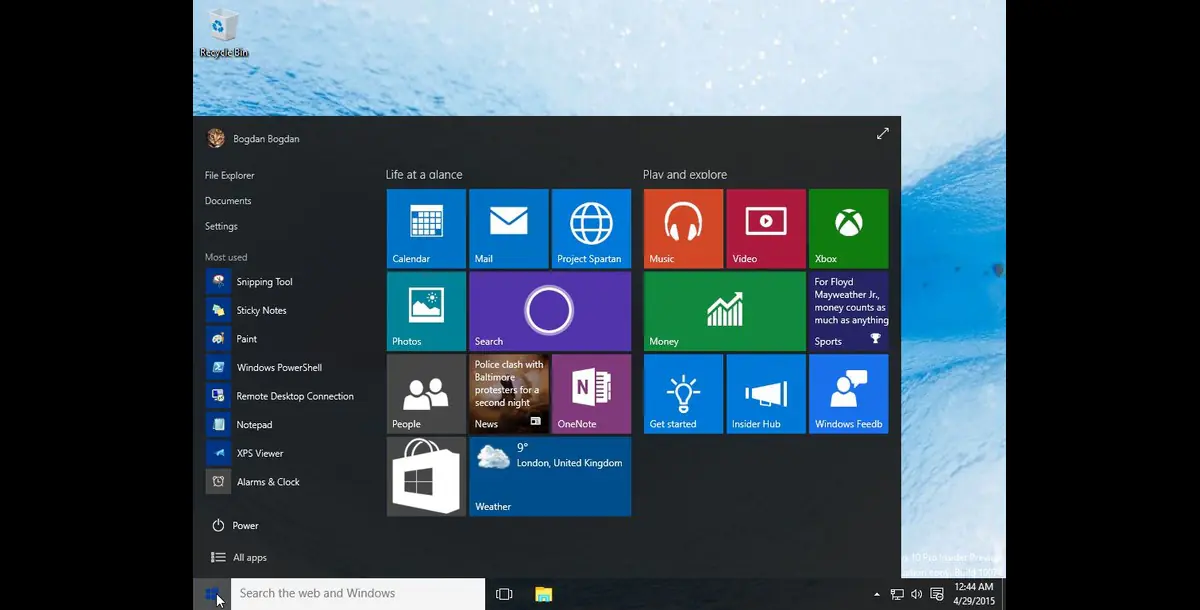Open the Calendar tile
Screen dimensions: 1200x610
point(426,228)
